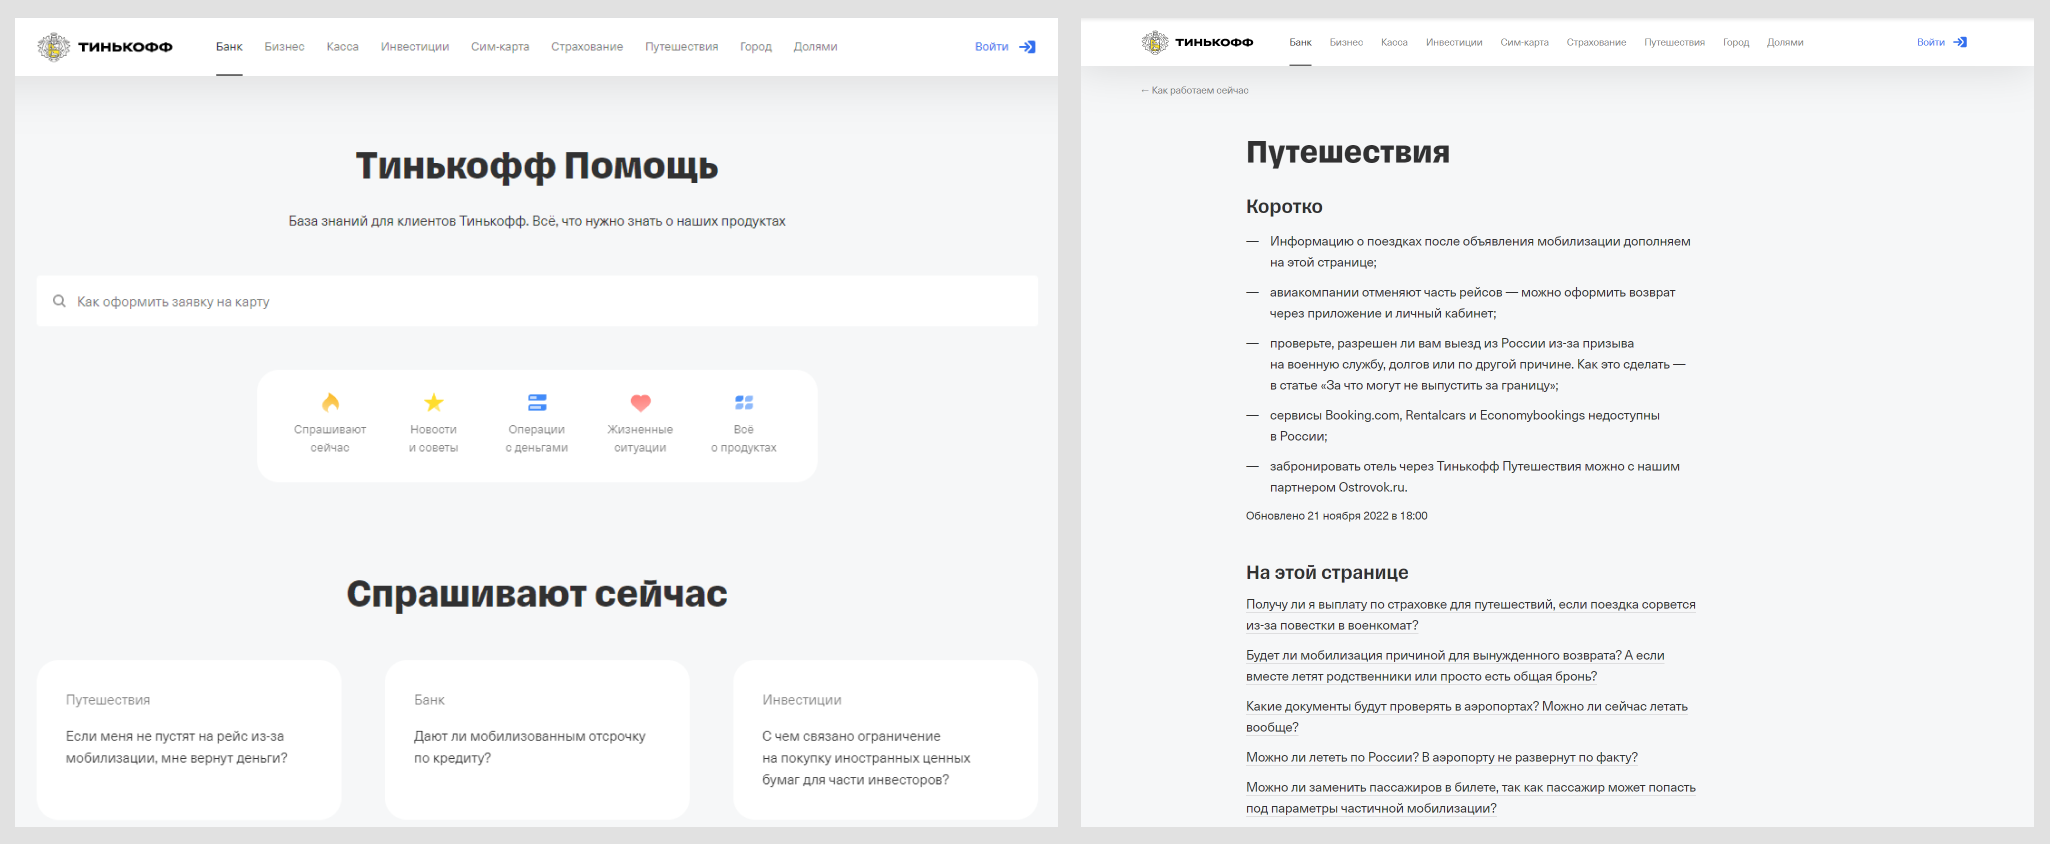Open link 'Получу ли я выплату по страховке'
Screen dimensions: 2050x844
[1470, 615]
